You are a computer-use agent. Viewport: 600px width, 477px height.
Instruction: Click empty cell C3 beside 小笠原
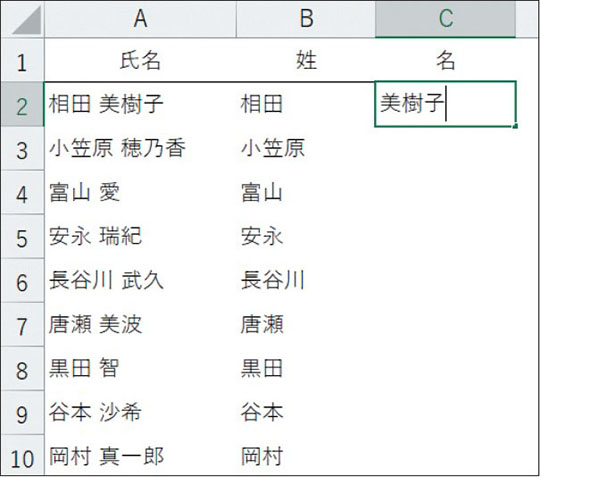click(445, 148)
